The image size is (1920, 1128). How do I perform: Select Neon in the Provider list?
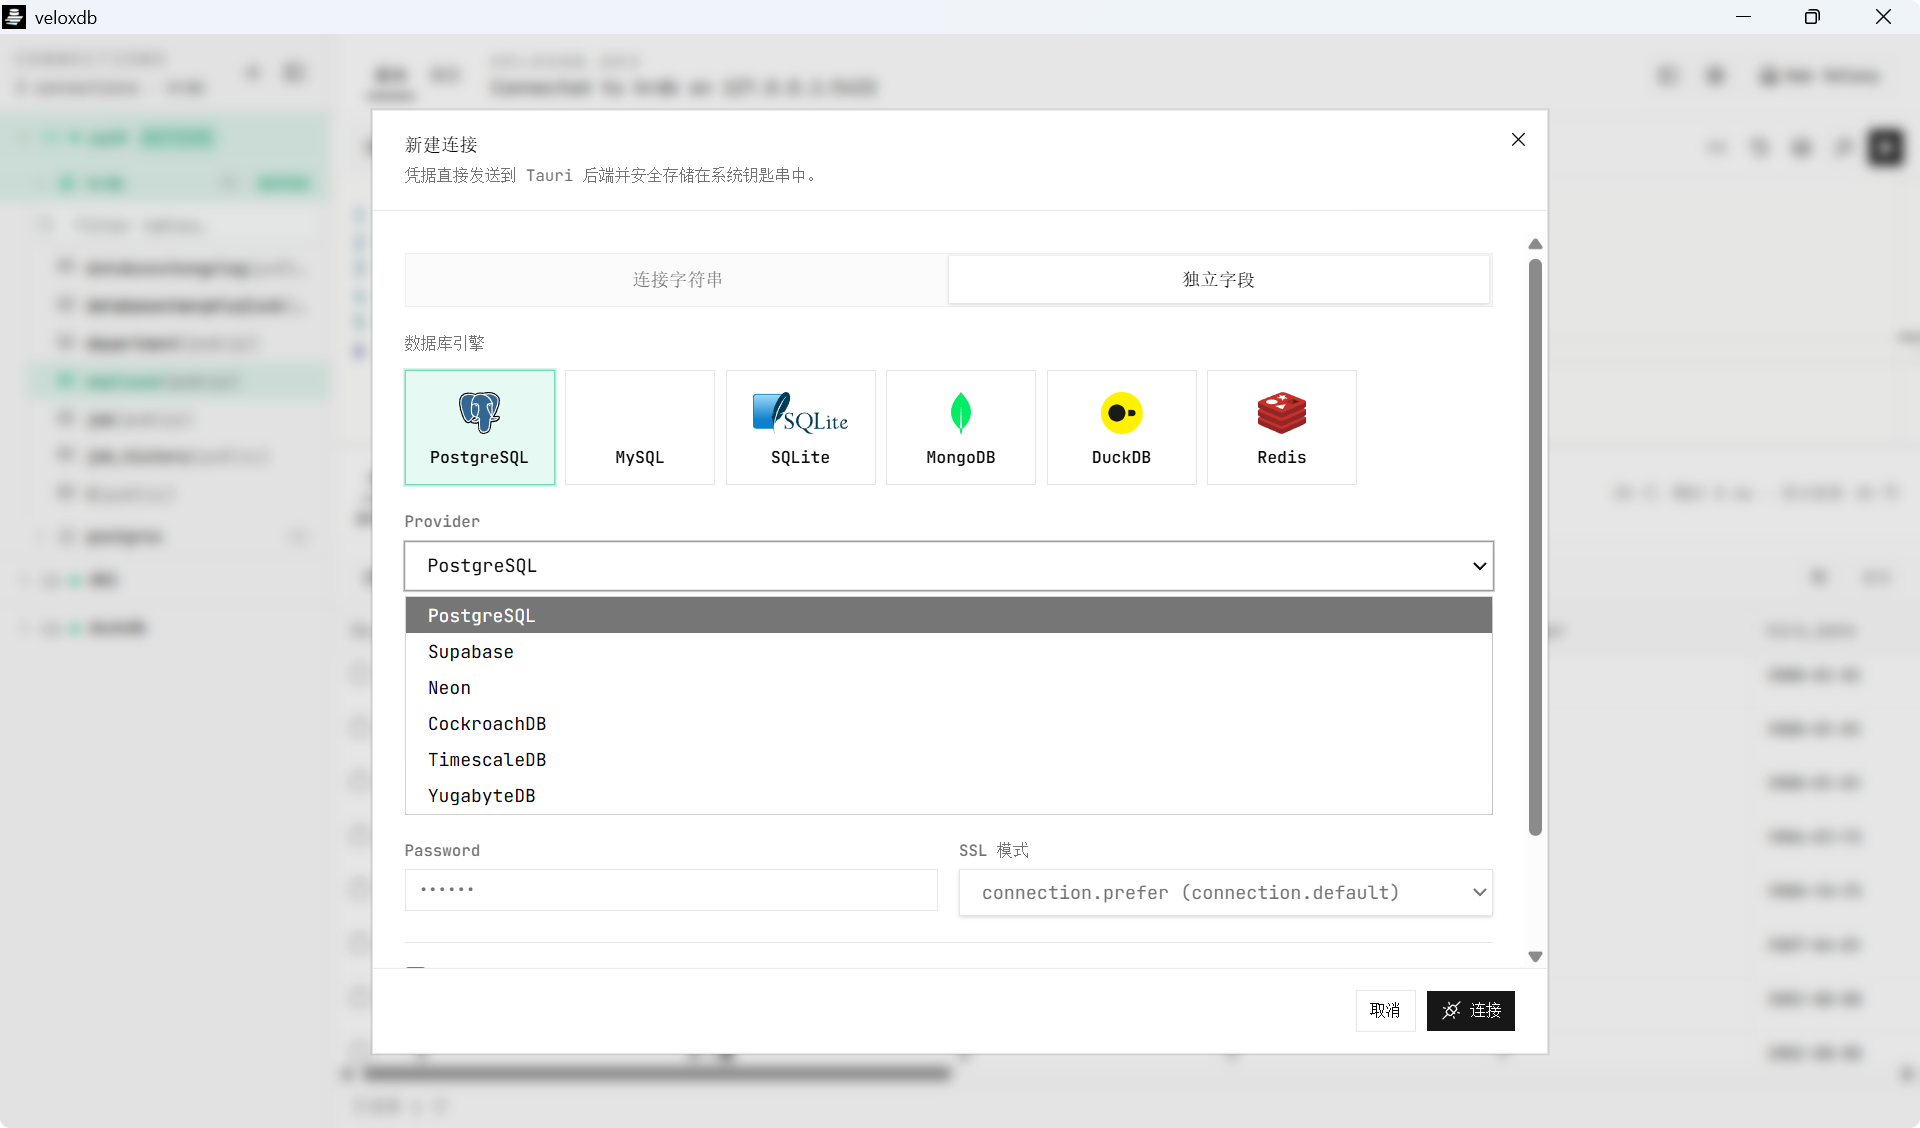(x=949, y=688)
